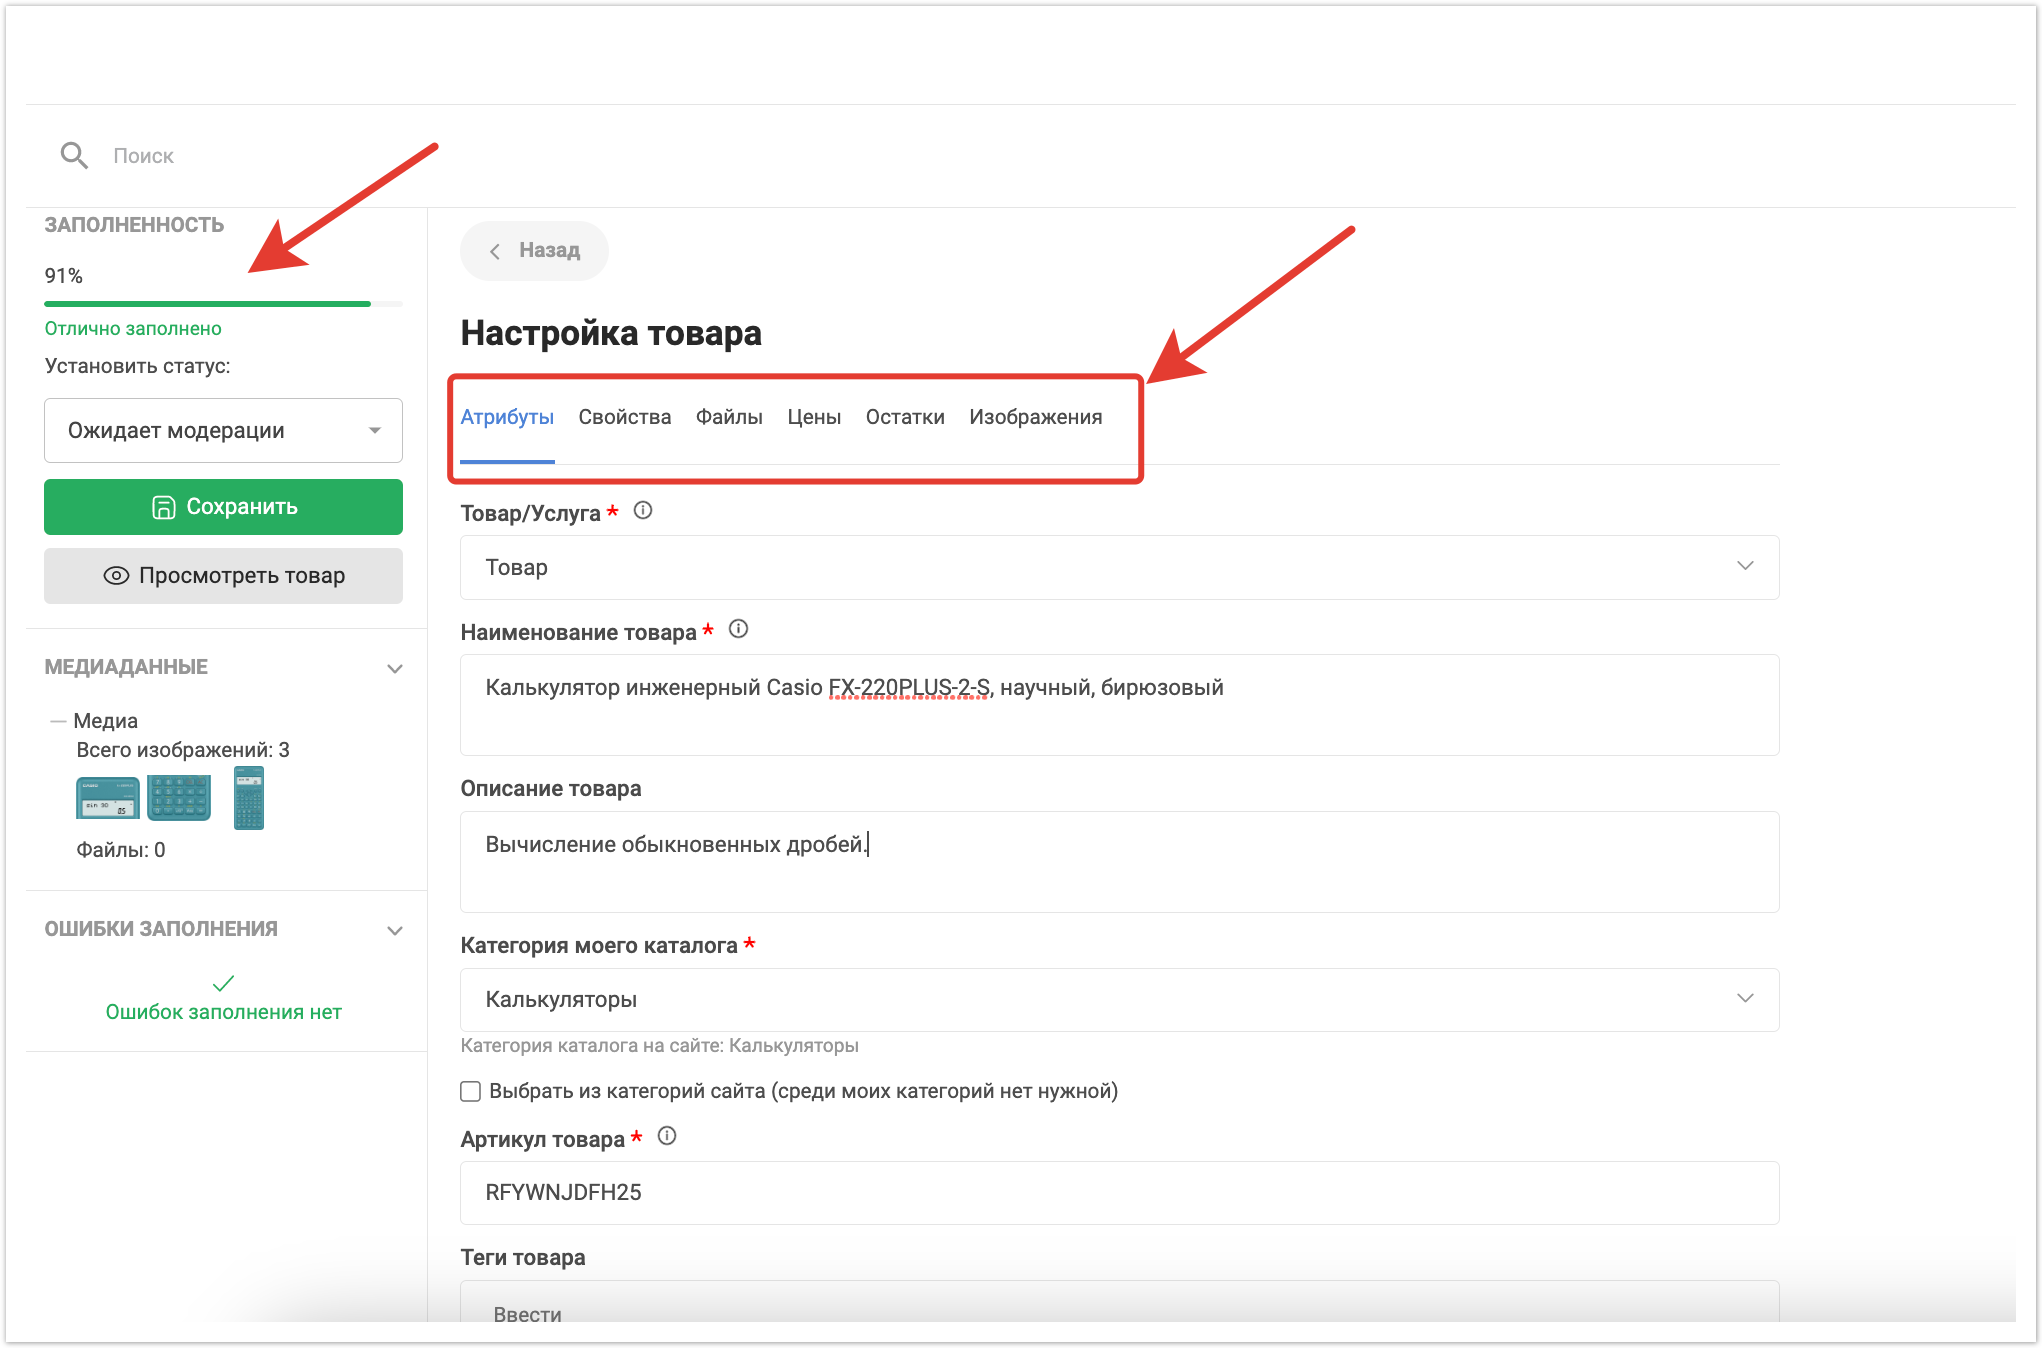Click info icon beside Наименование товара
Screen dimensions: 2042x1348
[738, 629]
